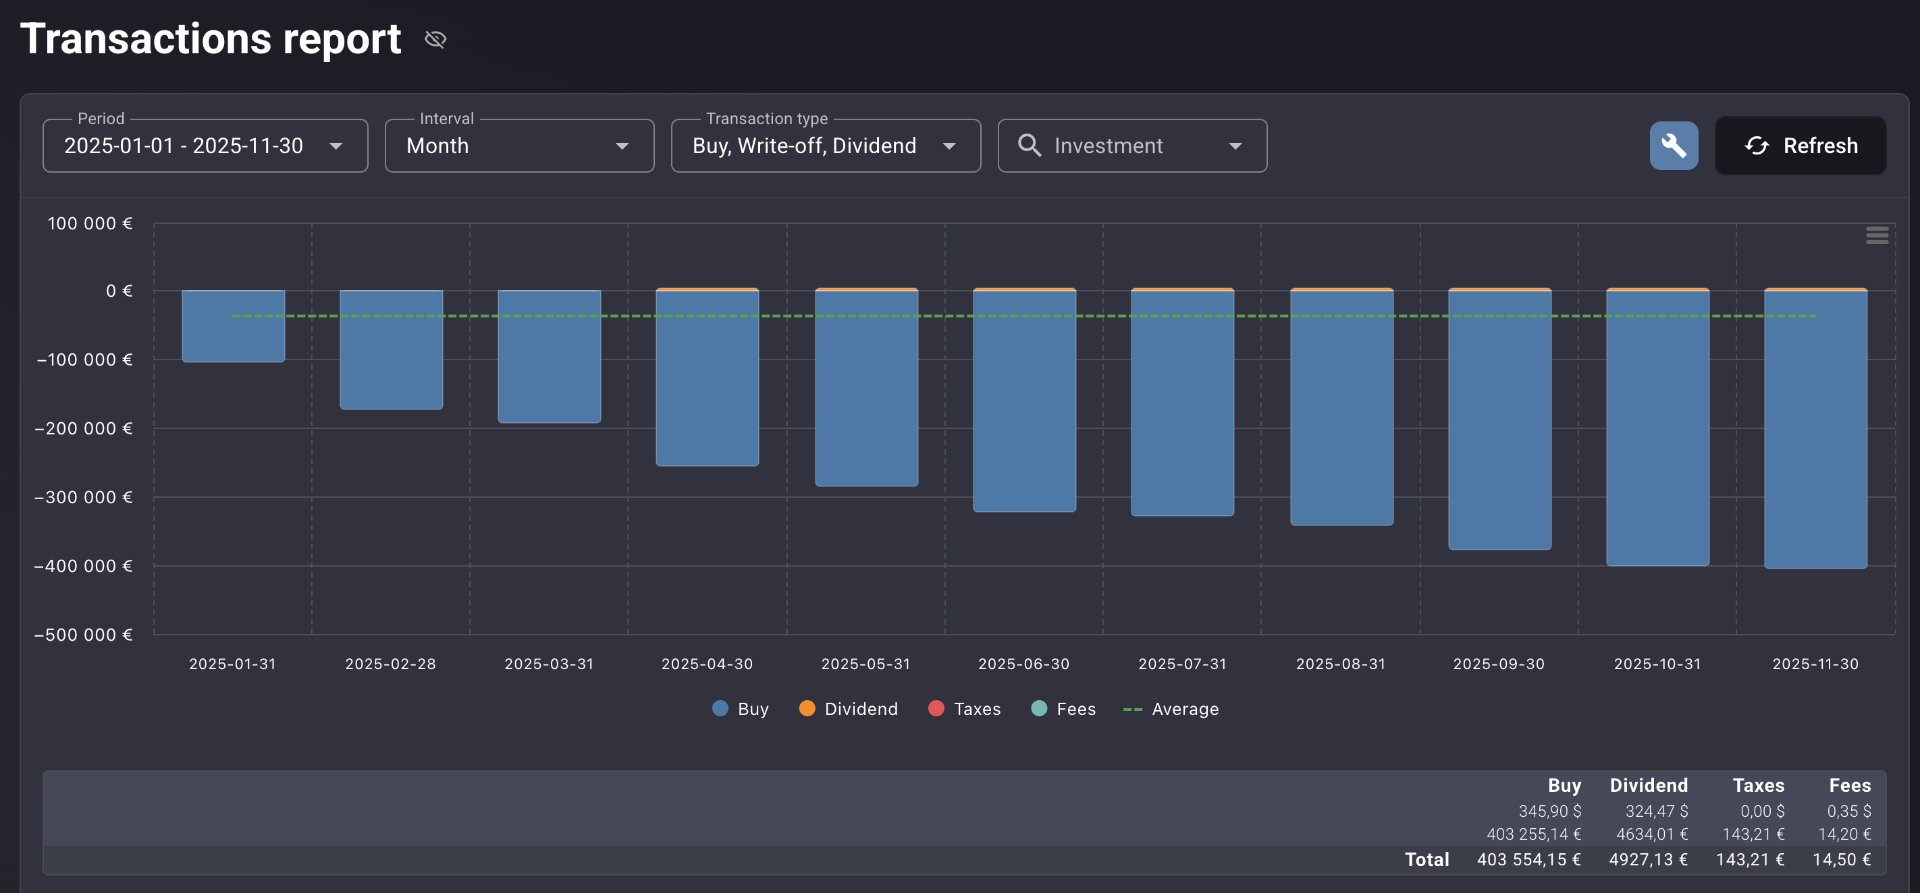
Task: Open the wrench settings tool
Action: tap(1674, 146)
